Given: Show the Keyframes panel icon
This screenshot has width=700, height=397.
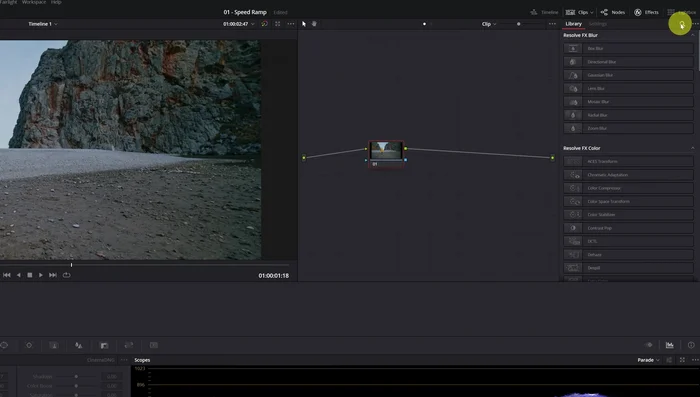Looking at the screenshot, I should [x=649, y=345].
